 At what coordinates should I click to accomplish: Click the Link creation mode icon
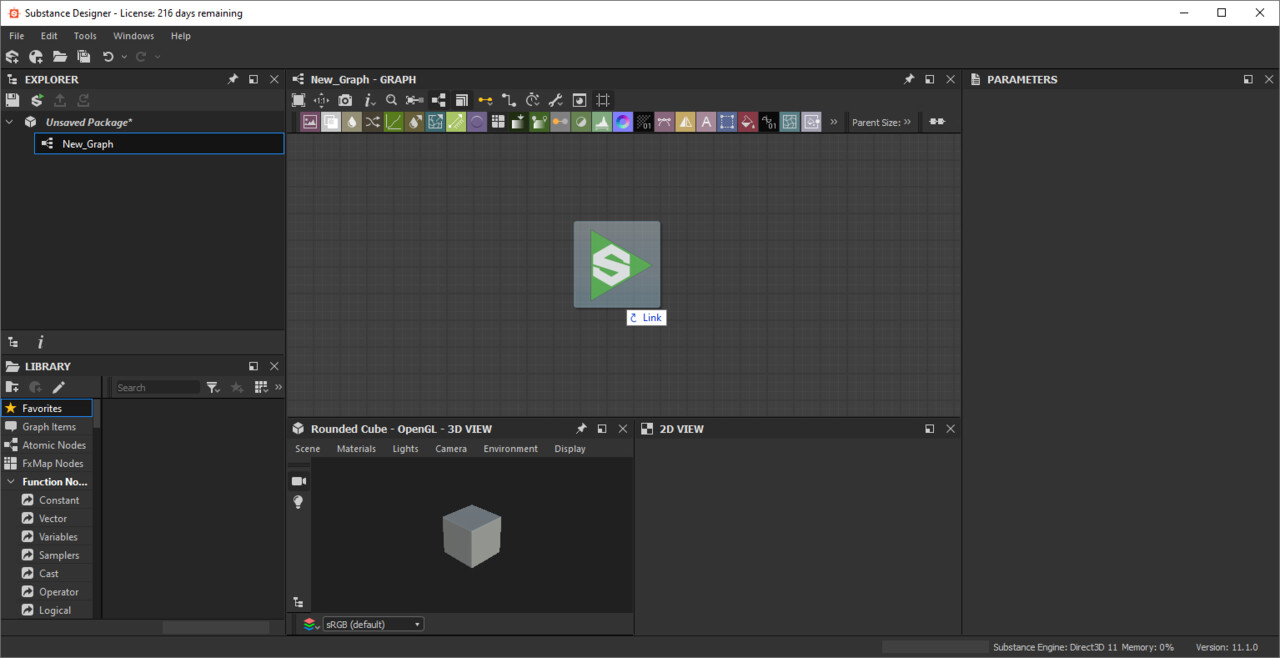click(485, 100)
